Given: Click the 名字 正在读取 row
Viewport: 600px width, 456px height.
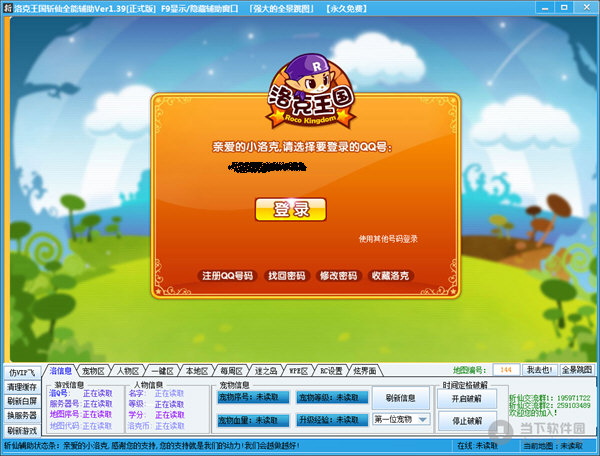Looking at the screenshot, I should click(x=156, y=393).
